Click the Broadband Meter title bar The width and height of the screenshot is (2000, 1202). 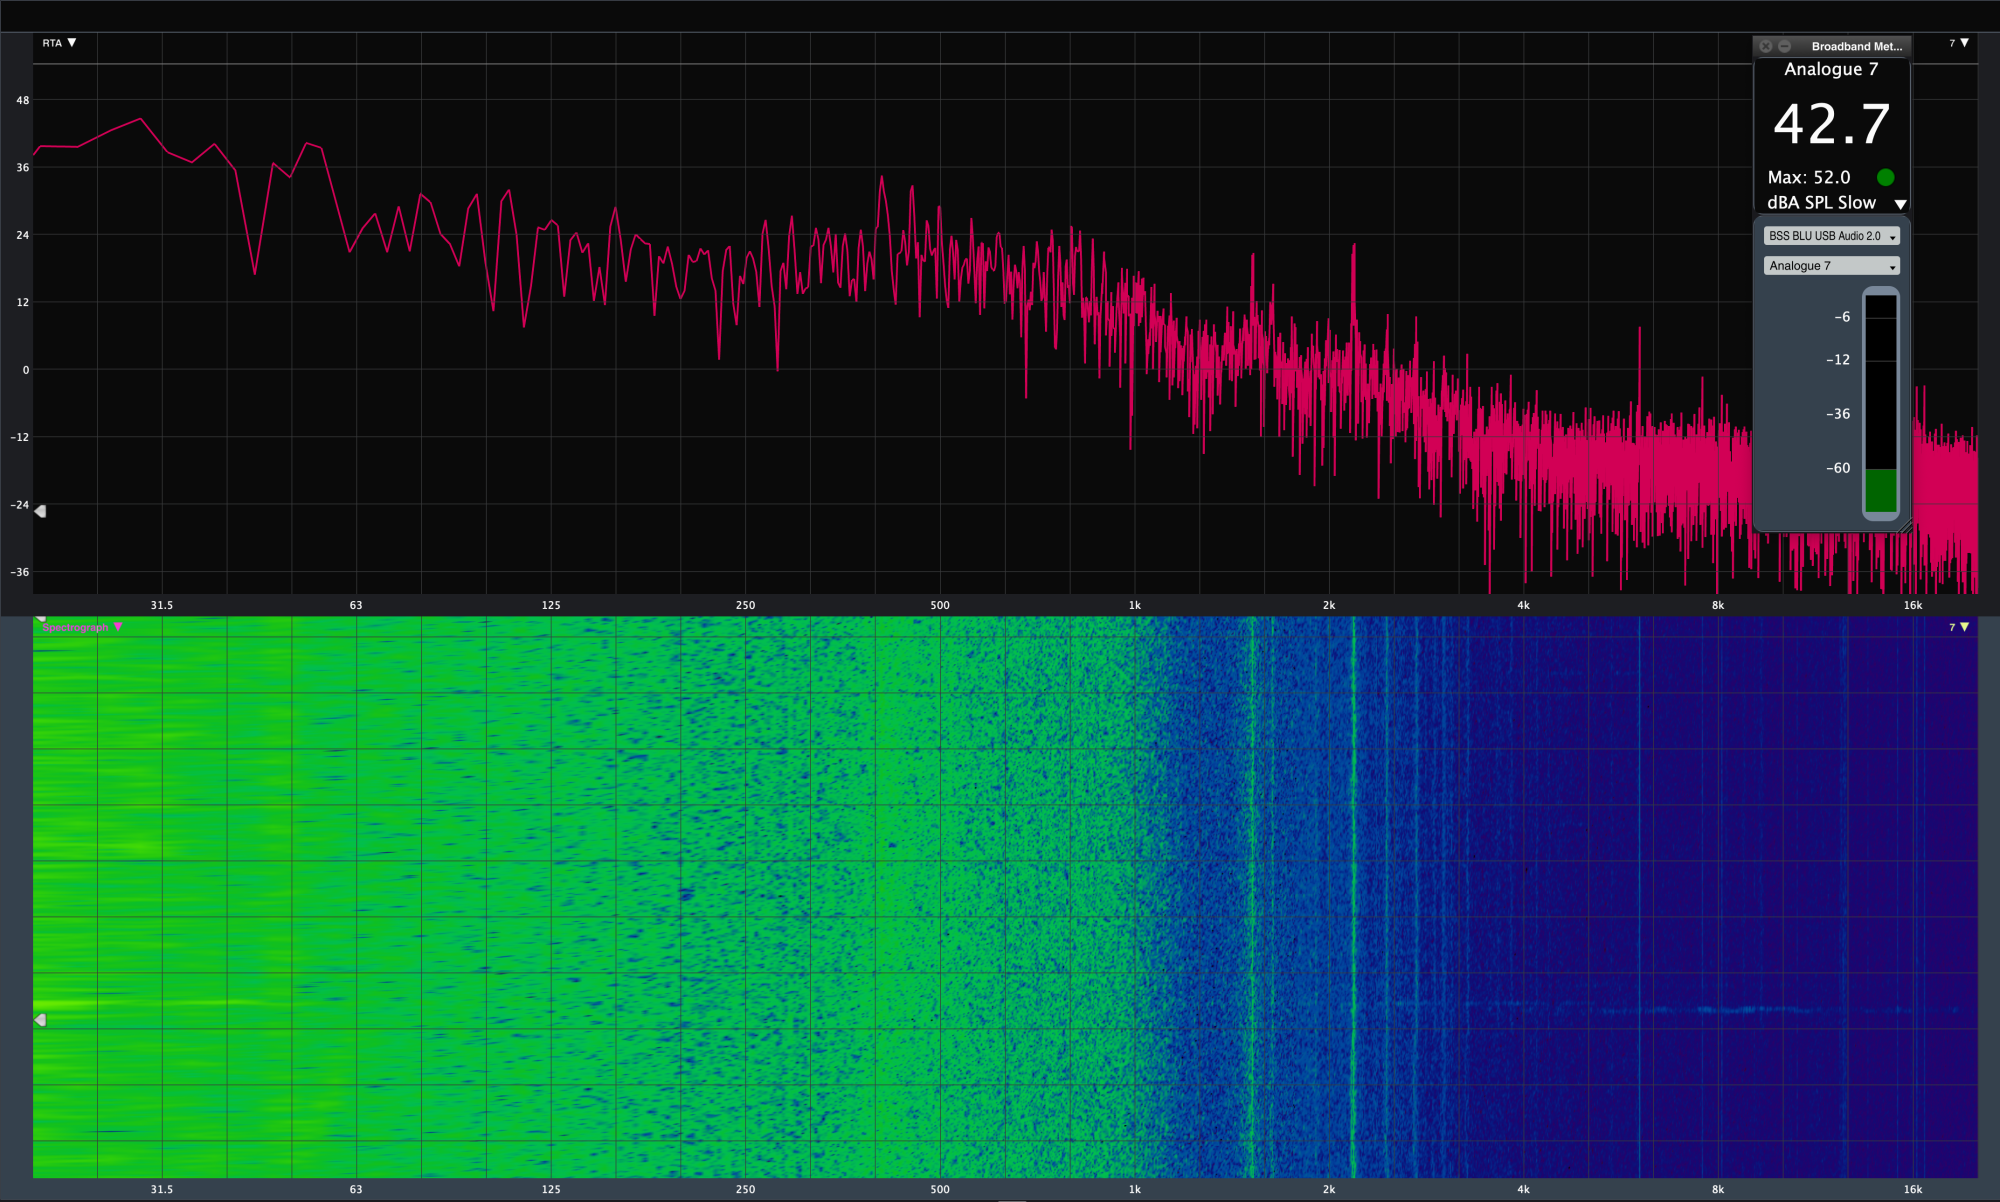point(1855,46)
